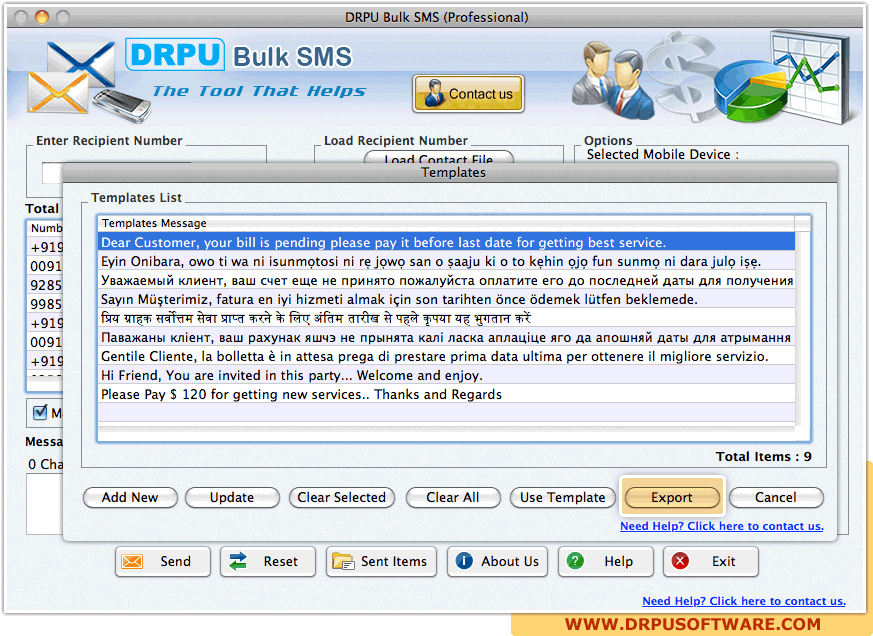This screenshot has width=873, height=636.
Task: Click the mobile phone icon in header
Action: (122, 104)
